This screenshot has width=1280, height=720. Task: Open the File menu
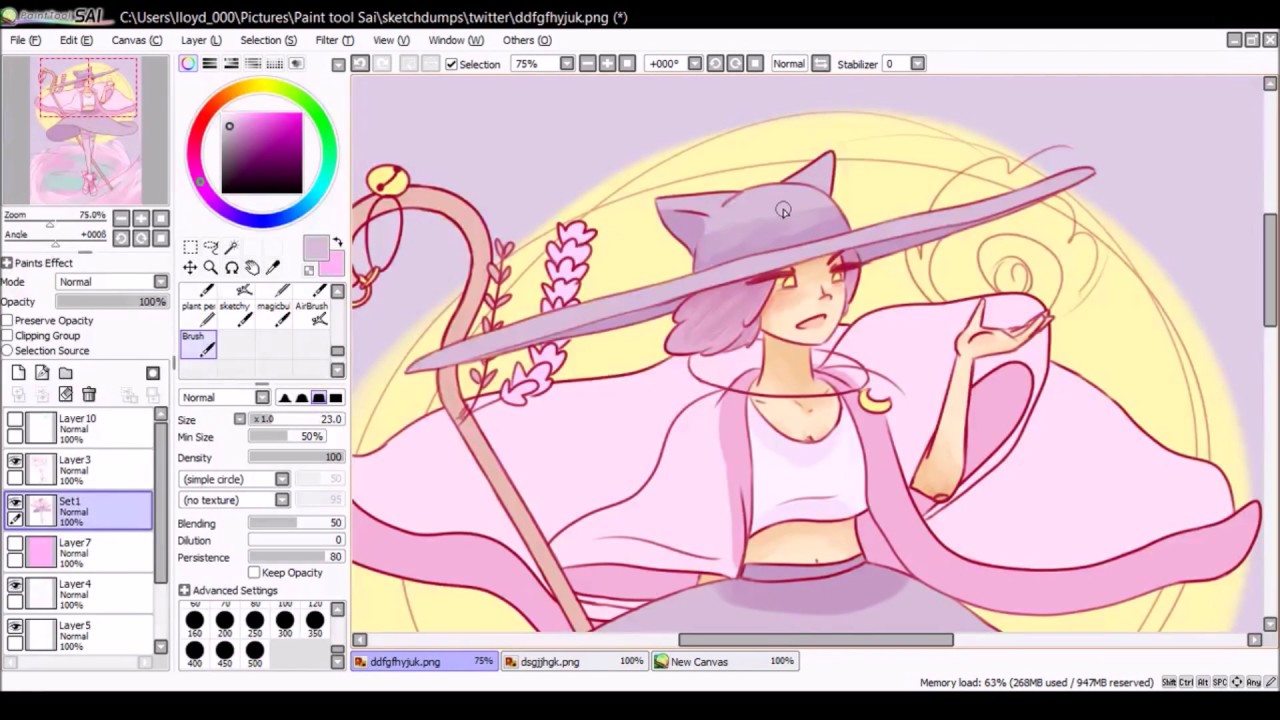(x=25, y=40)
